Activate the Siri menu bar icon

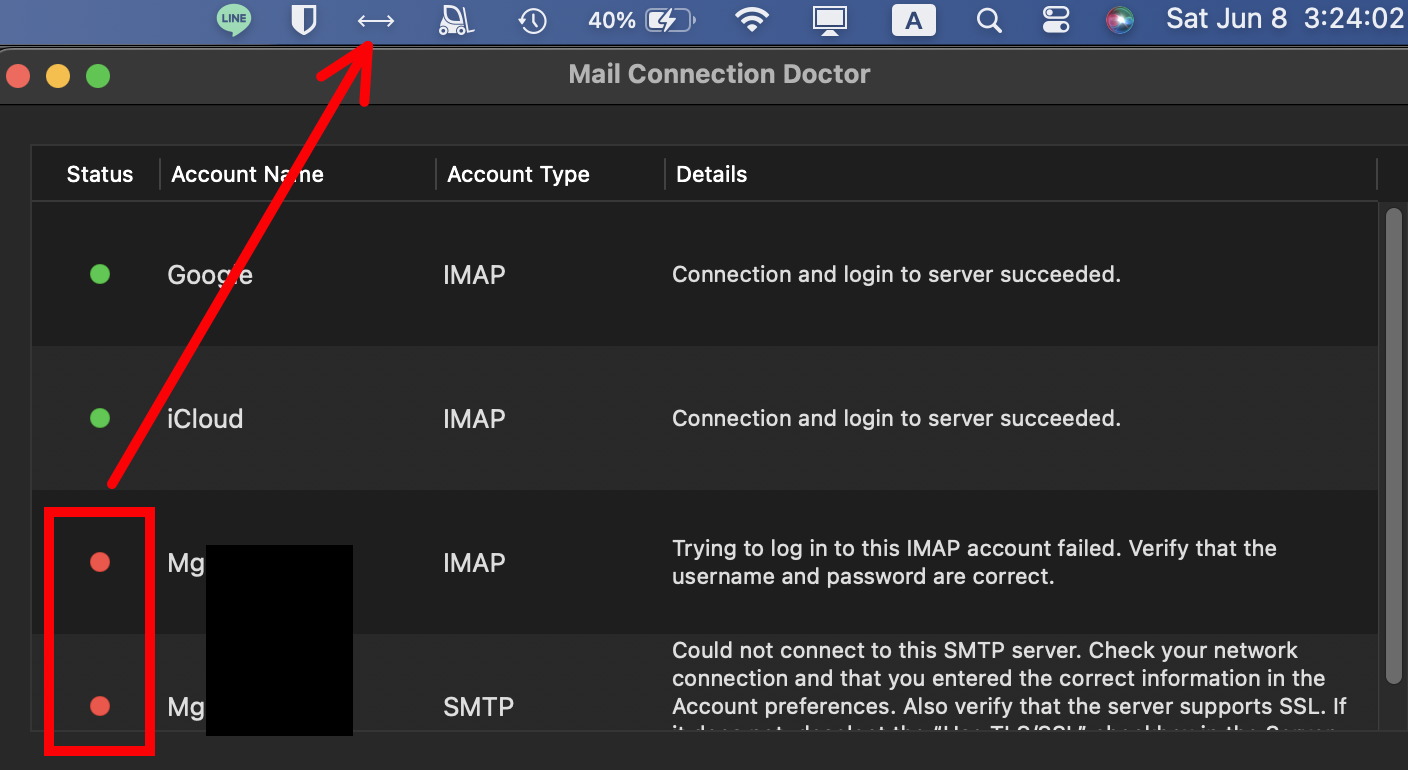click(x=1120, y=20)
